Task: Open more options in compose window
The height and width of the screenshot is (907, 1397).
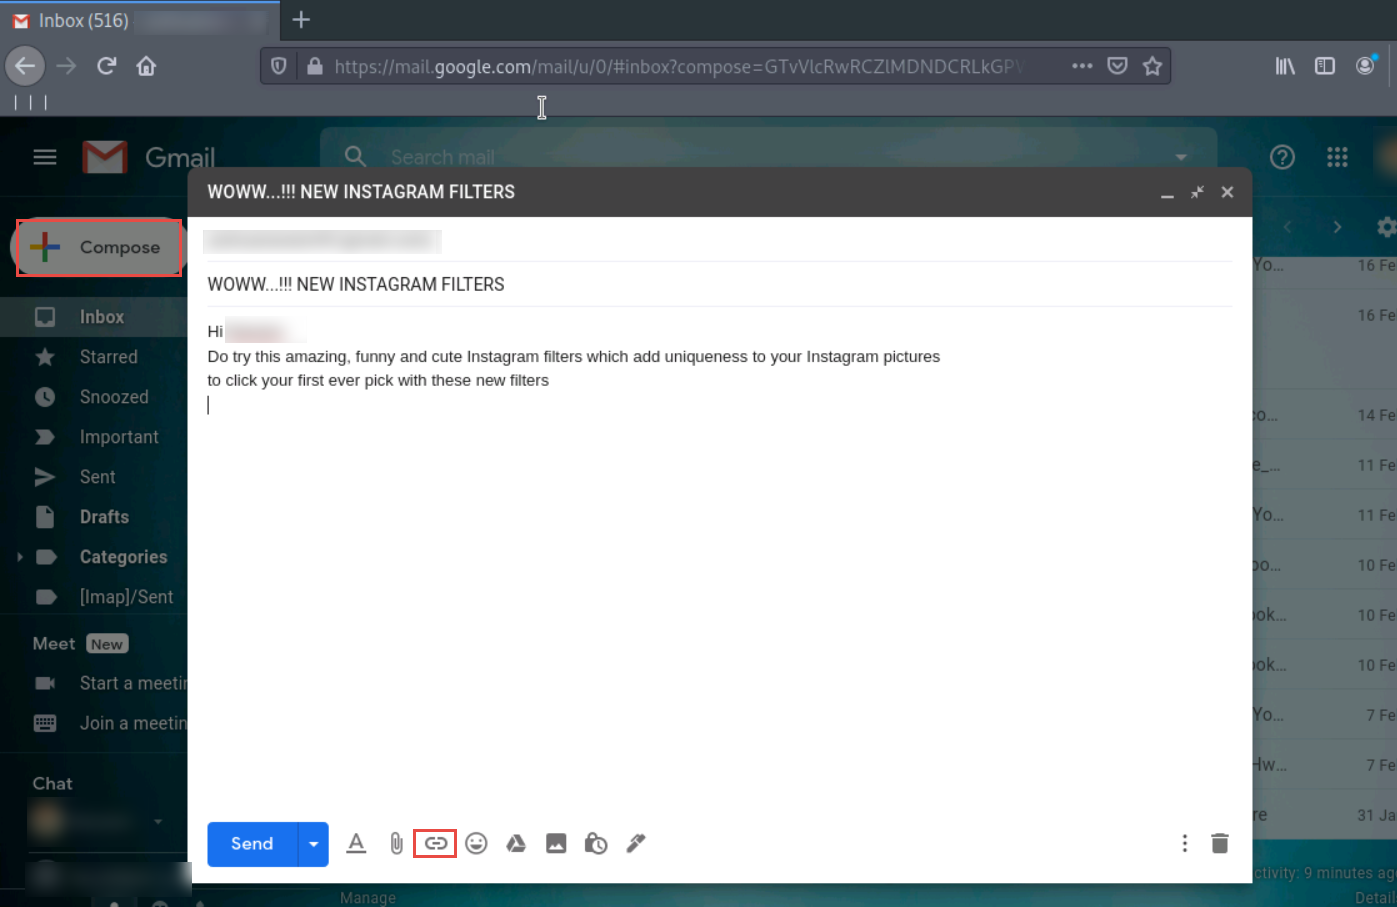Action: pyautogui.click(x=1185, y=844)
